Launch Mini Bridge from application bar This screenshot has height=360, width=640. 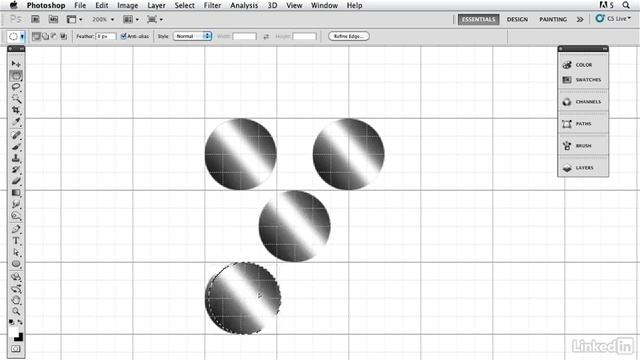point(53,19)
